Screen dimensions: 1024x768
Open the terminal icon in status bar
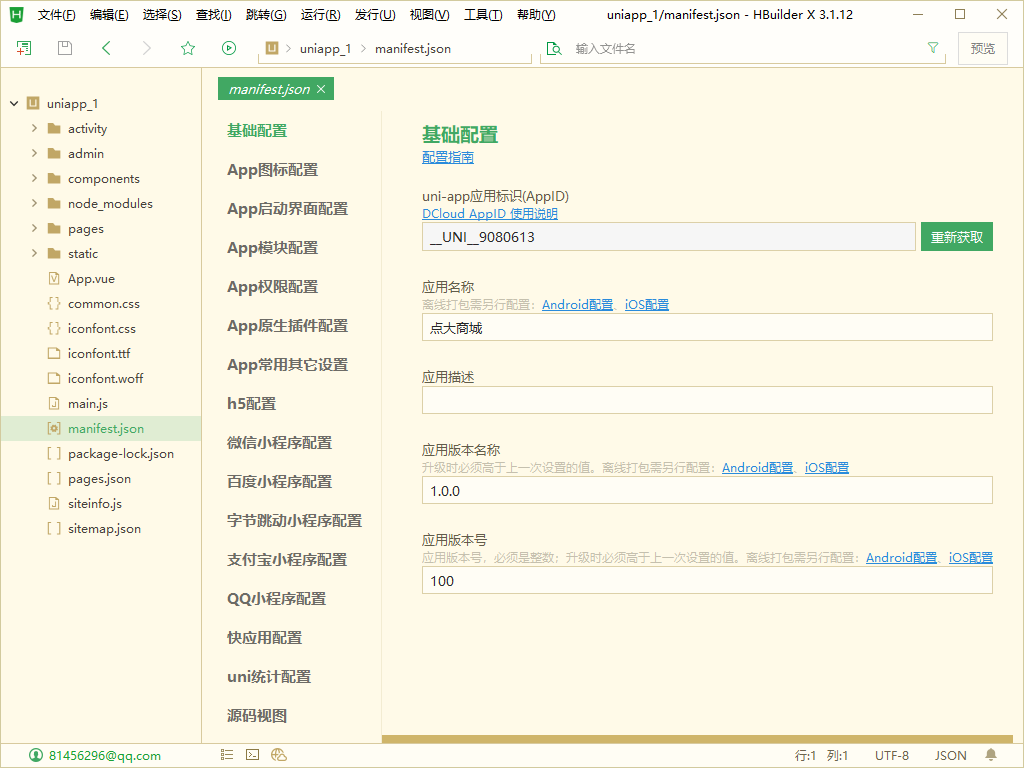click(x=253, y=755)
